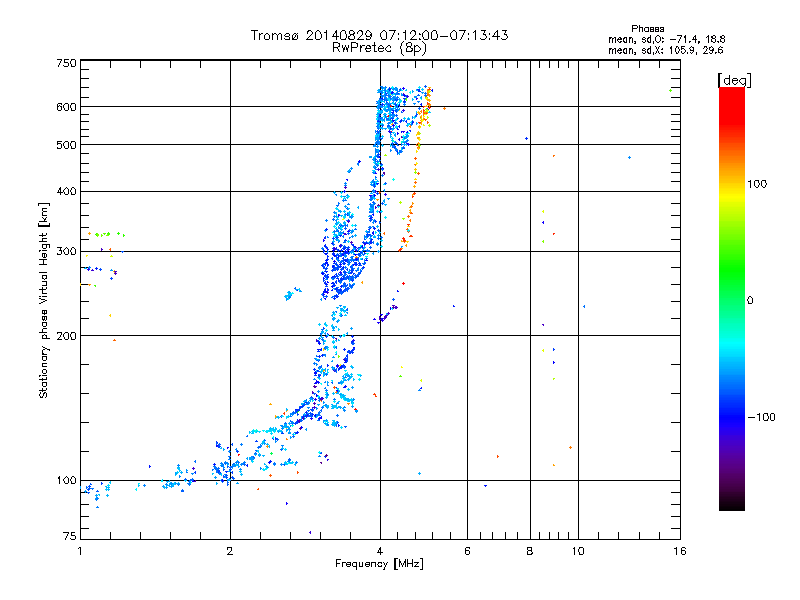The width and height of the screenshot is (800, 600).
Task: Click the x-axis tick label '1'
Action: [x=80, y=551]
